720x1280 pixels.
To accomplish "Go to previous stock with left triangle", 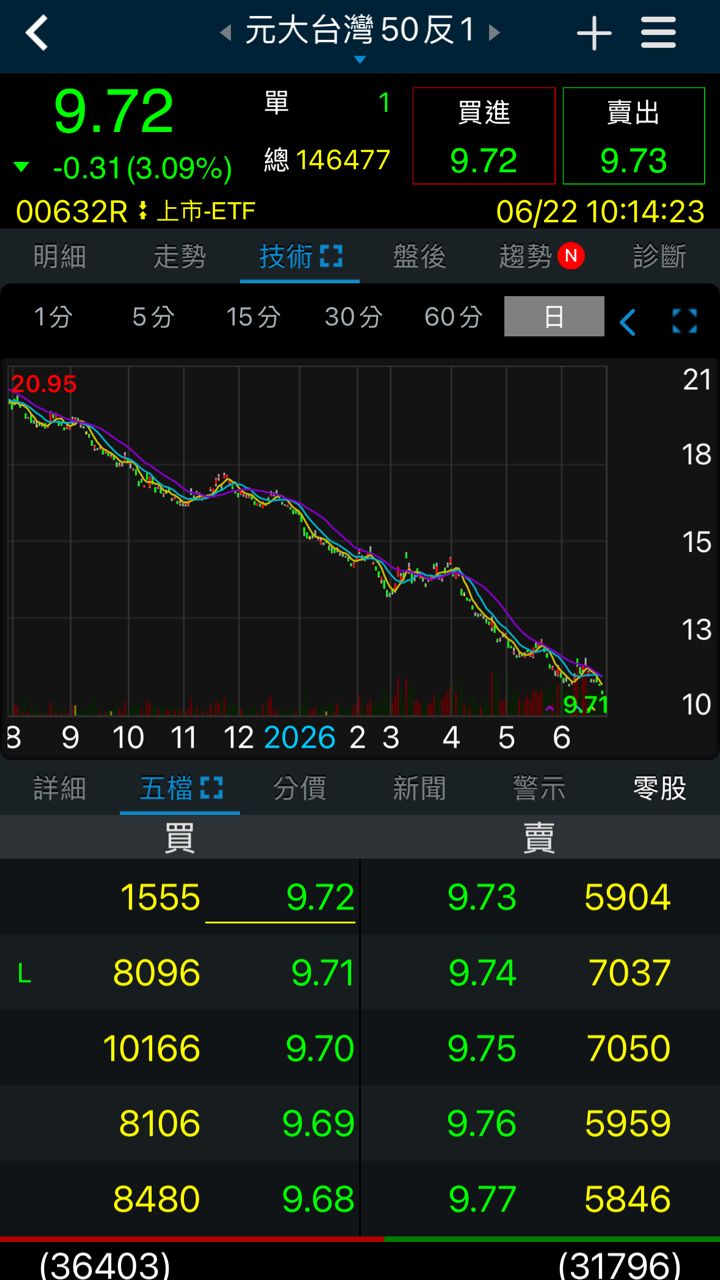I will 226,33.
